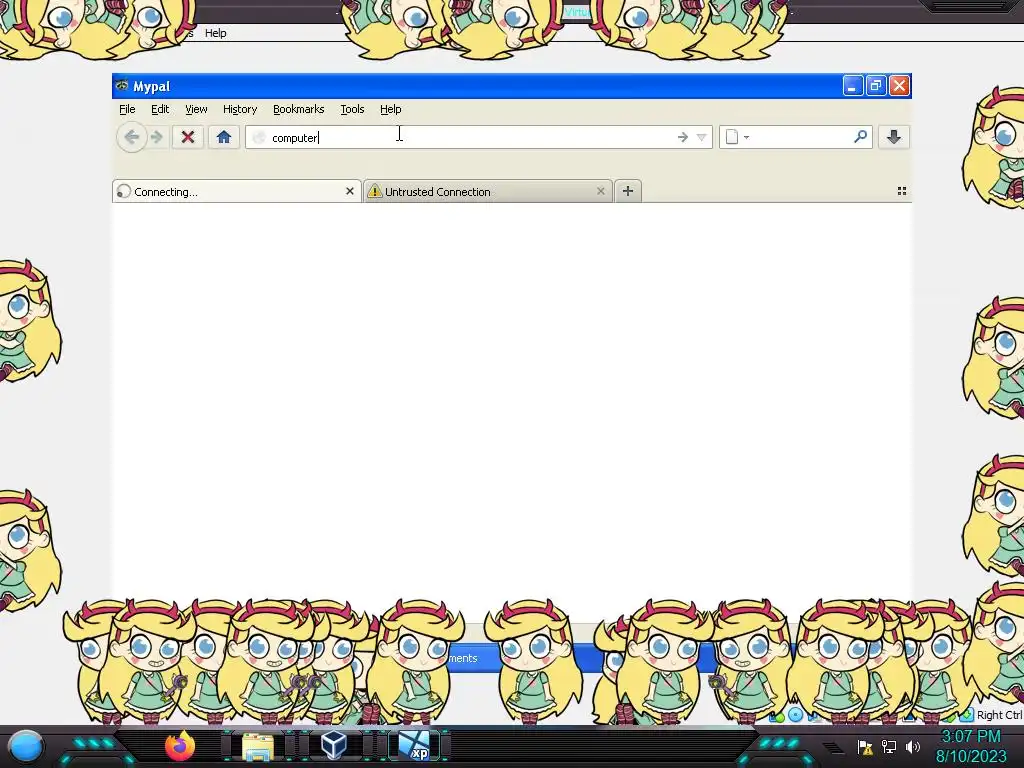
Task: Show all tabs grid icon
Action: point(902,191)
